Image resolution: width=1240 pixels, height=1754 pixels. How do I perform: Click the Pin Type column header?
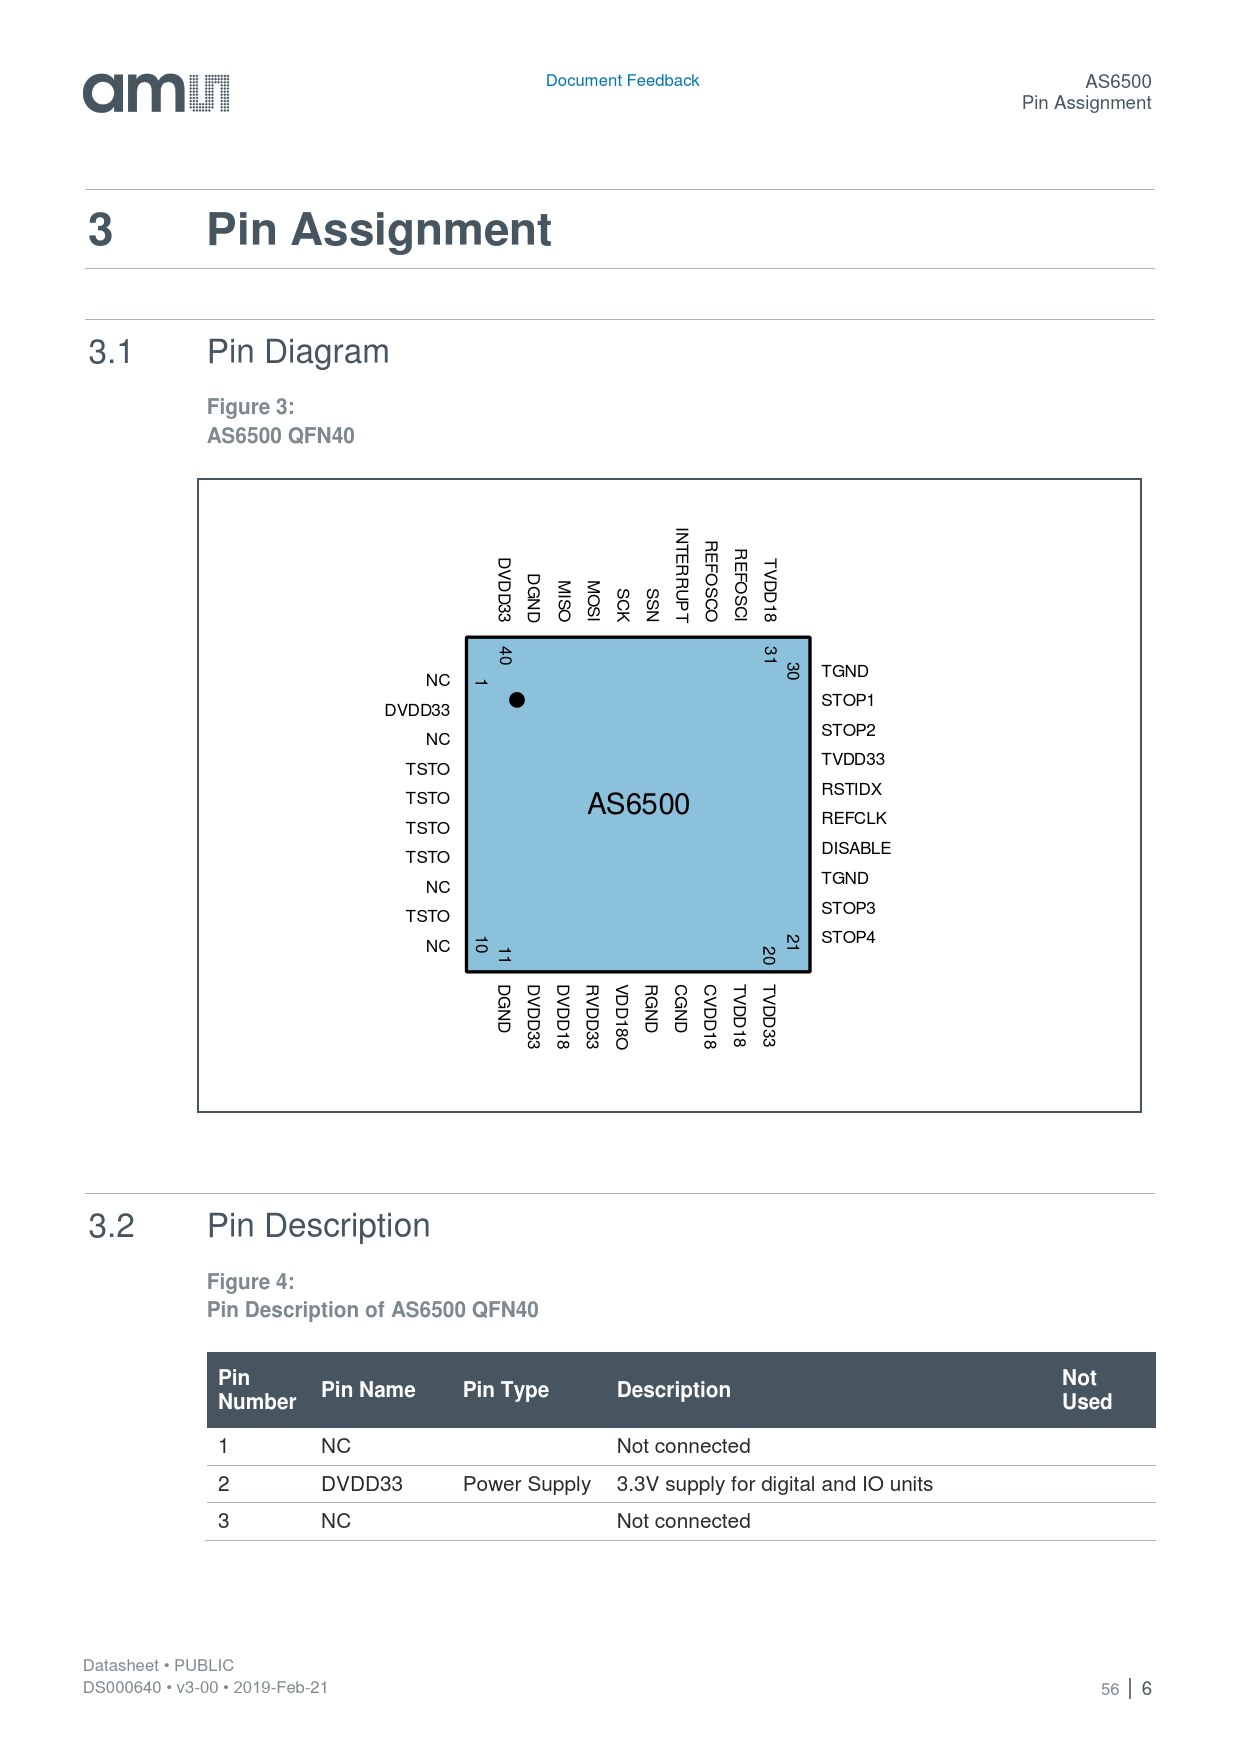pos(505,1390)
